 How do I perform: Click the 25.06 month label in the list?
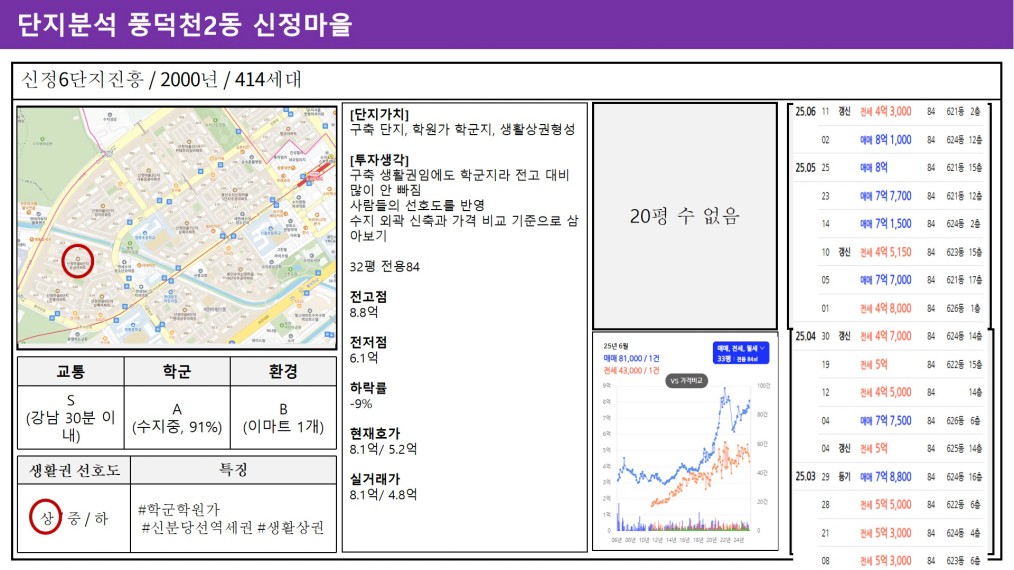point(805,111)
